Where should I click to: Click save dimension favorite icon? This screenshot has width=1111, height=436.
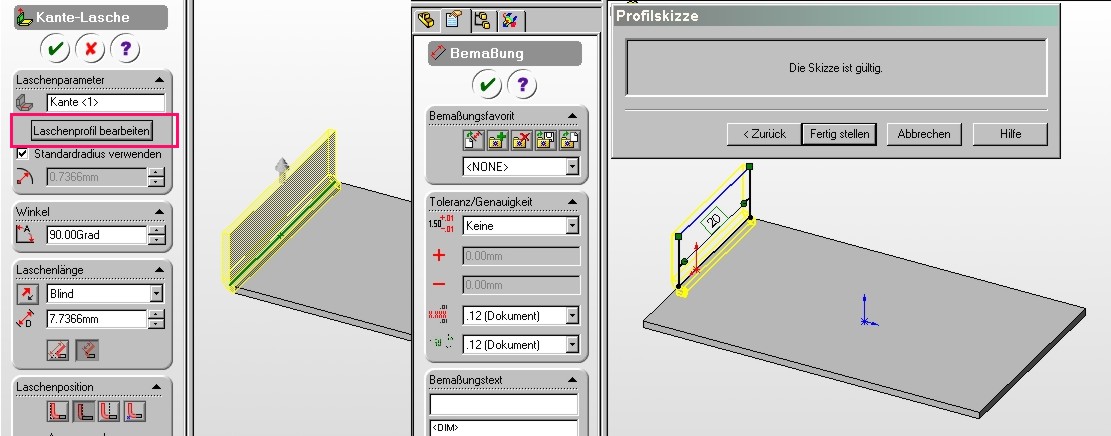tap(546, 140)
